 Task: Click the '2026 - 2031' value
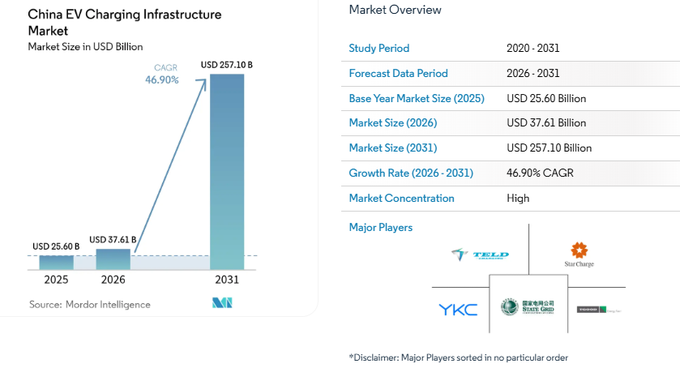click(x=533, y=73)
